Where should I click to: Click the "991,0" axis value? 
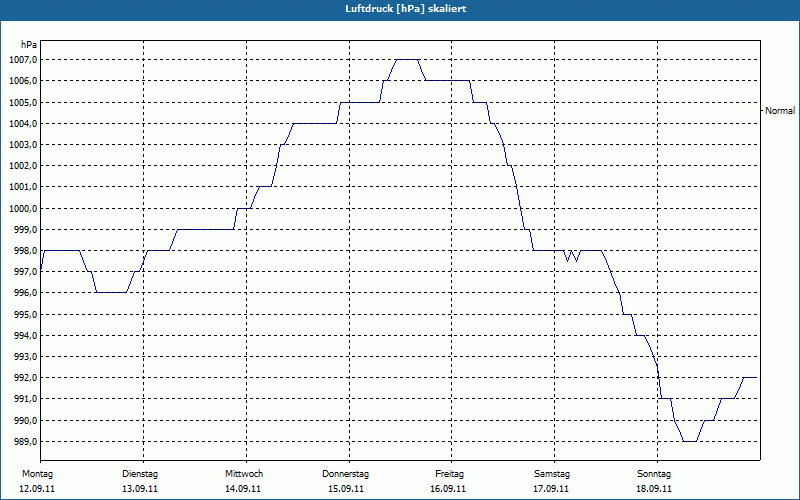25,399
